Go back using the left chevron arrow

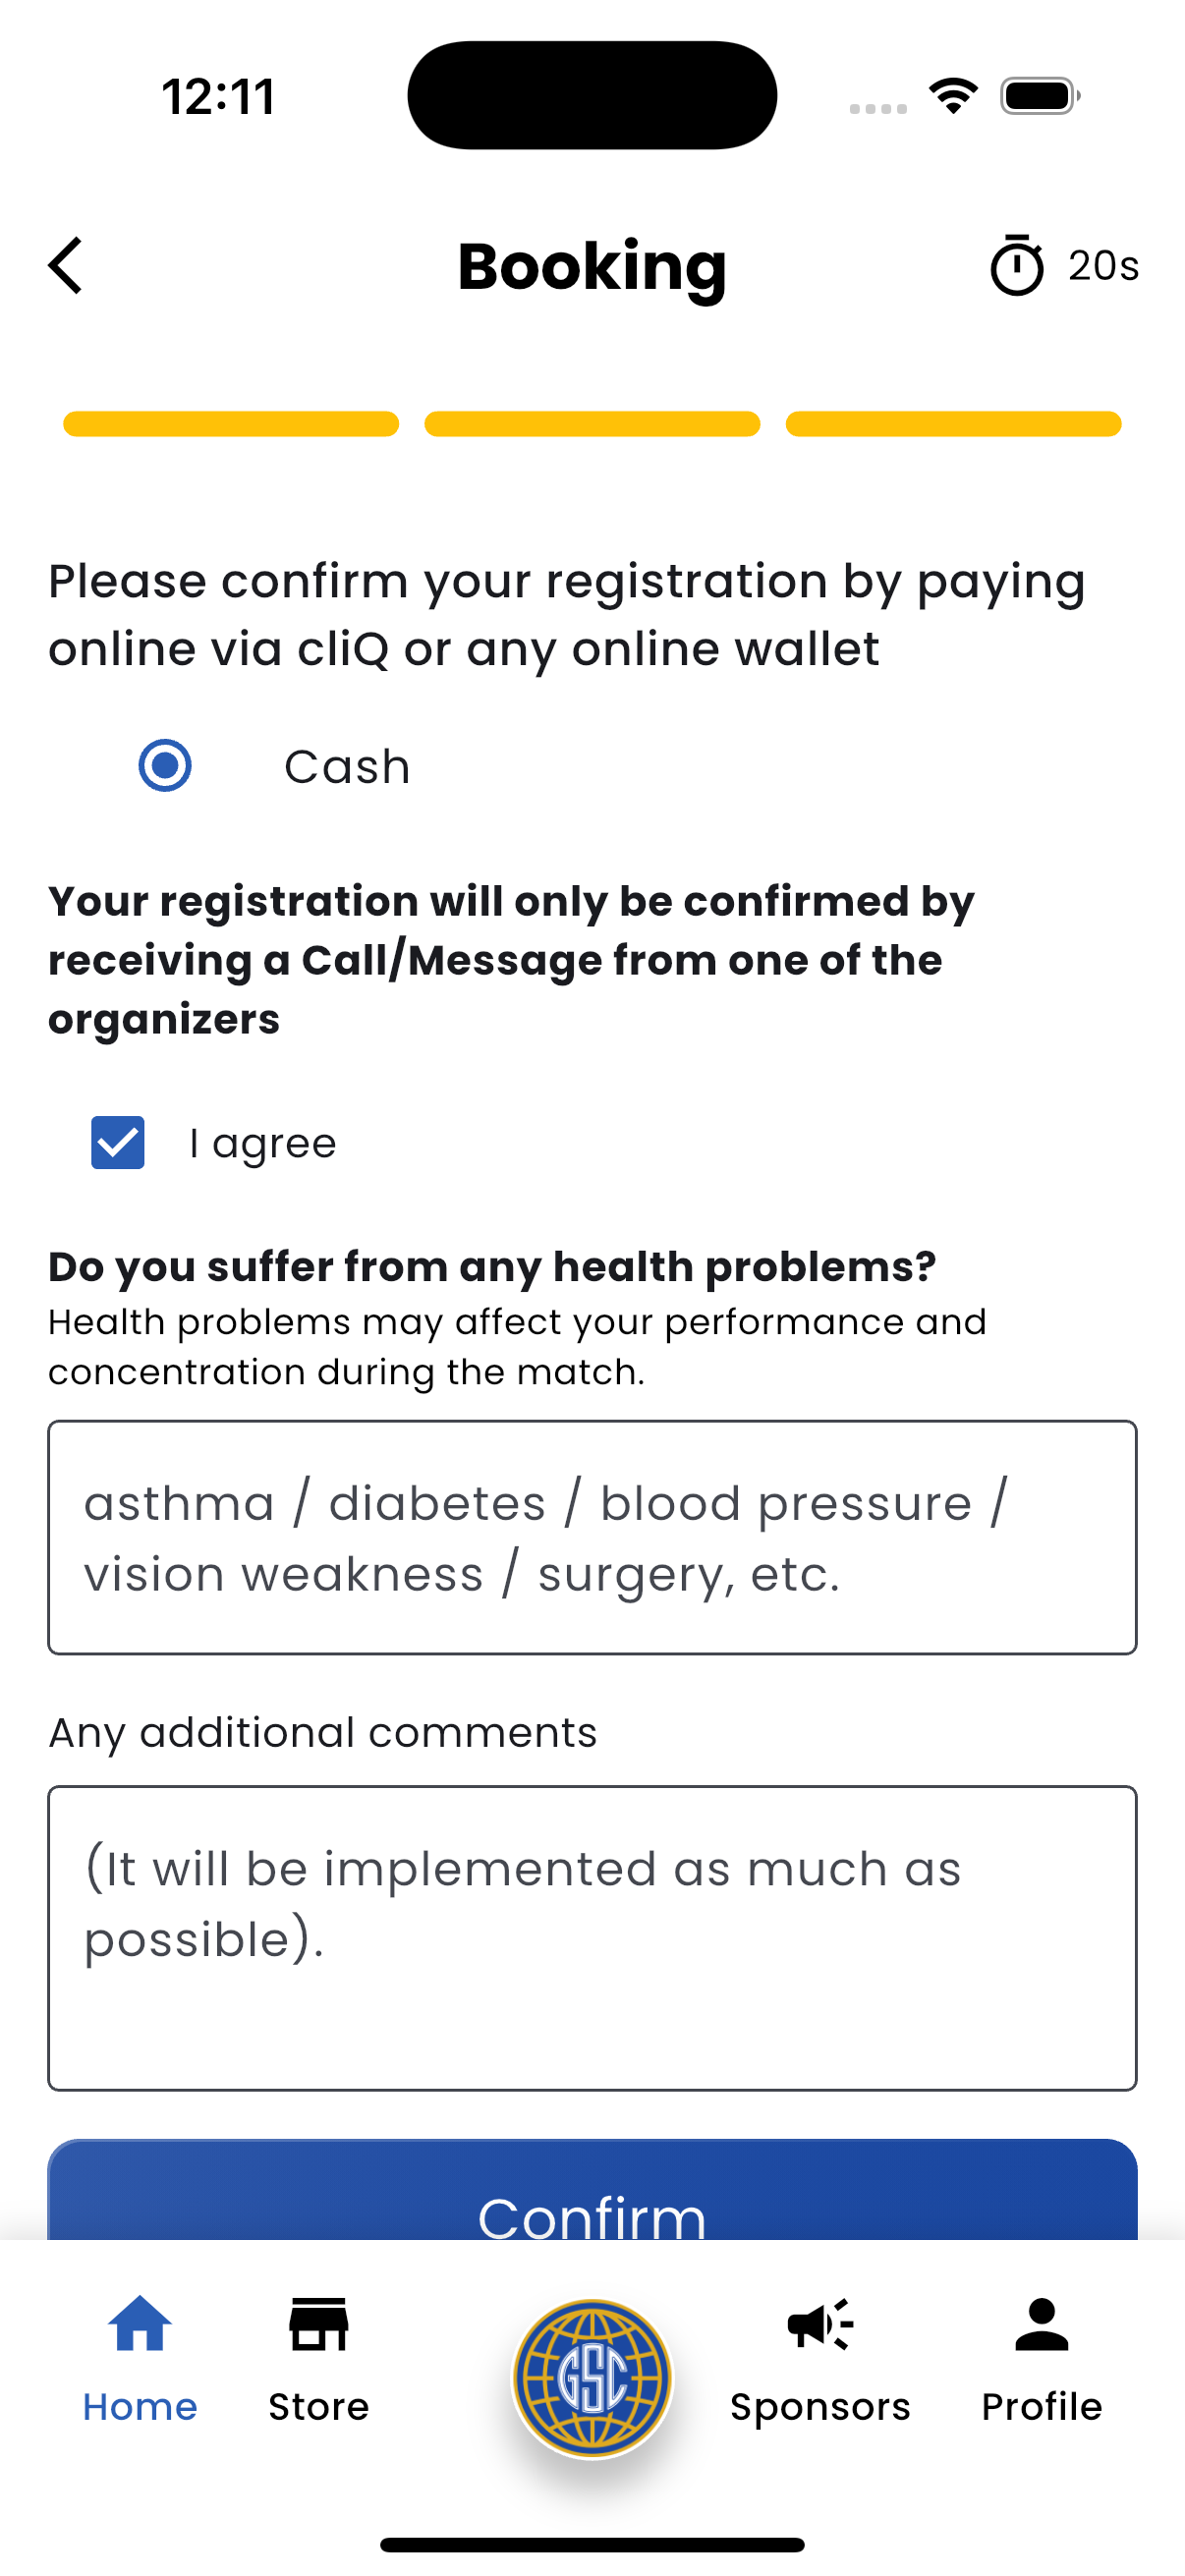tap(65, 266)
